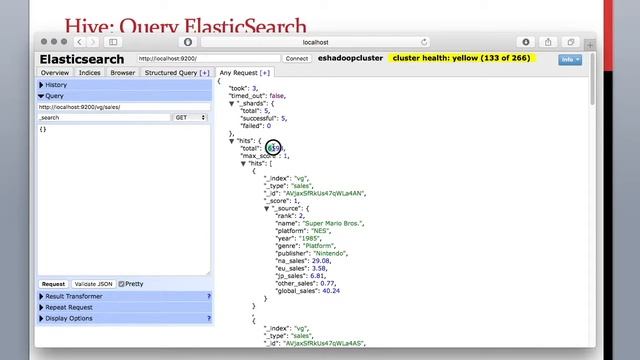This screenshot has height=360, width=640.
Task: Click the timed_out false value
Action: [276, 96]
